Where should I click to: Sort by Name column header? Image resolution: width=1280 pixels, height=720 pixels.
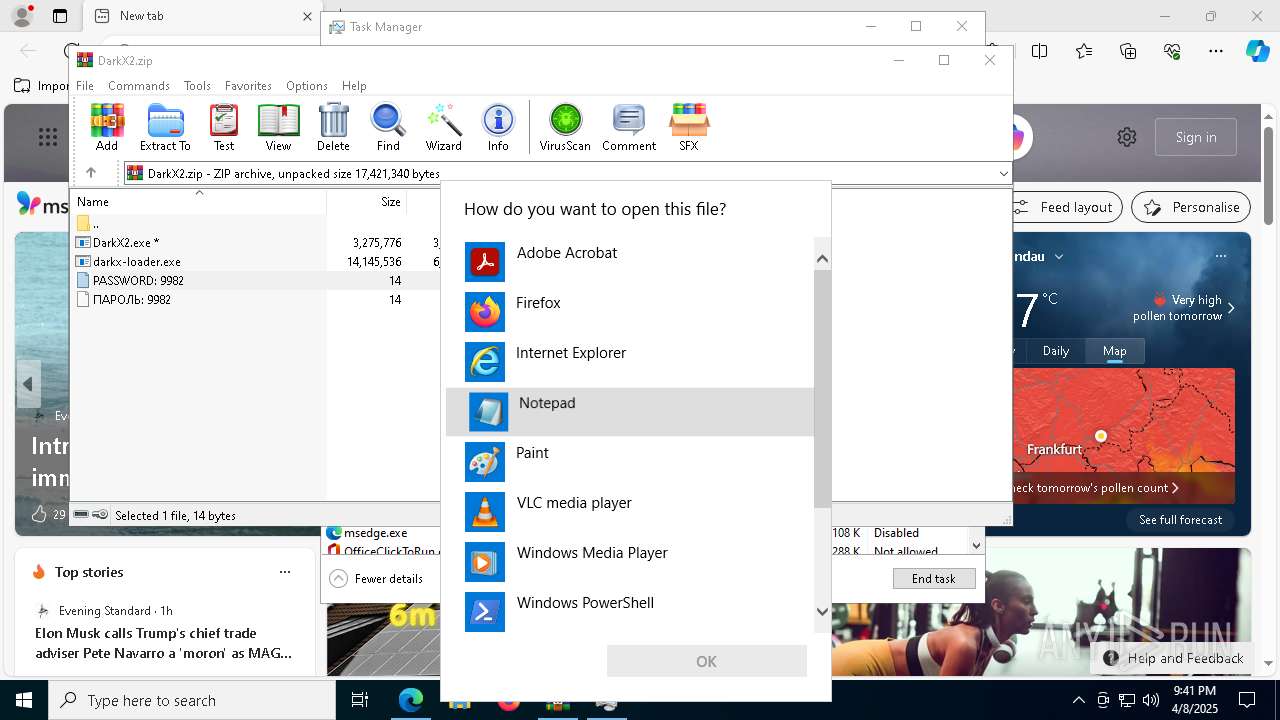tap(198, 202)
